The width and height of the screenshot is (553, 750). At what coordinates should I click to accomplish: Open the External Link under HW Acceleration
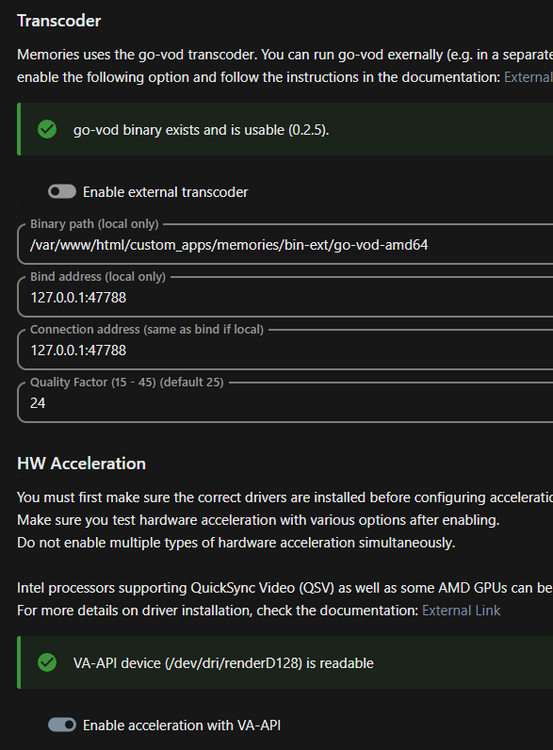(461, 610)
